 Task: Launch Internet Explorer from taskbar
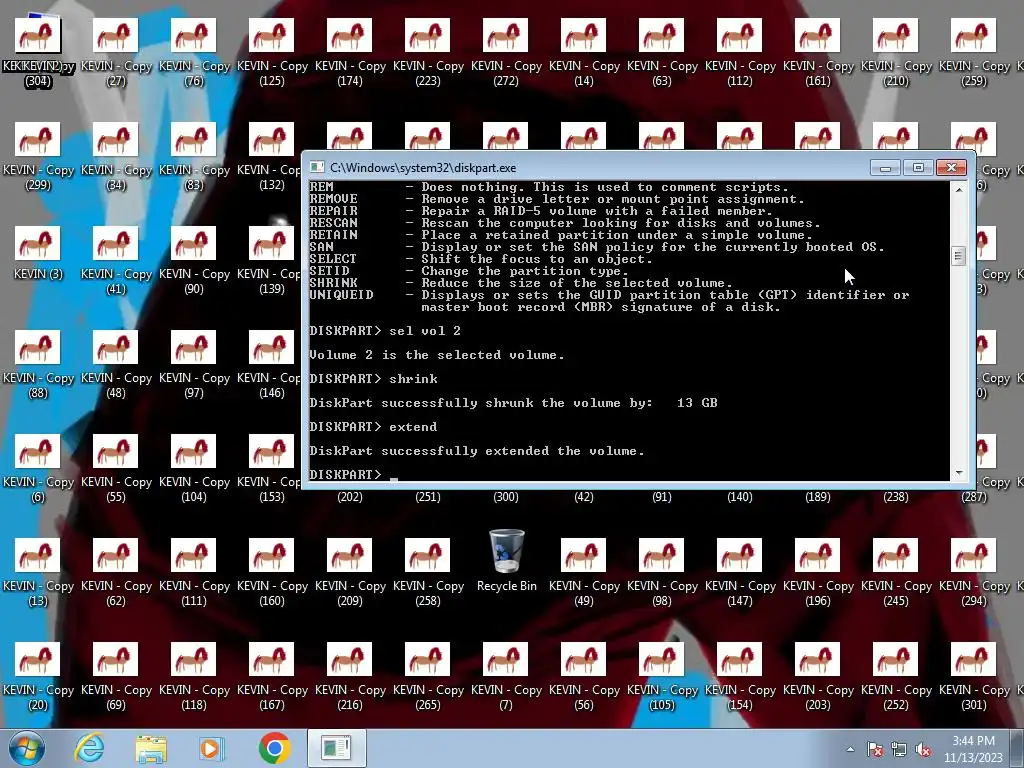point(89,748)
